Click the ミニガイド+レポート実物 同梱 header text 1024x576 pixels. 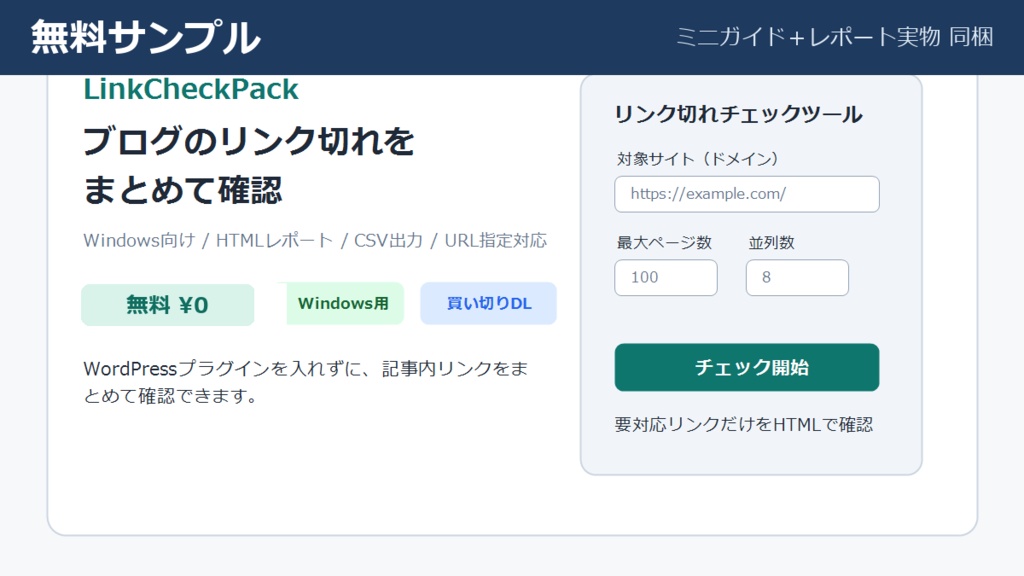pyautogui.click(x=835, y=37)
